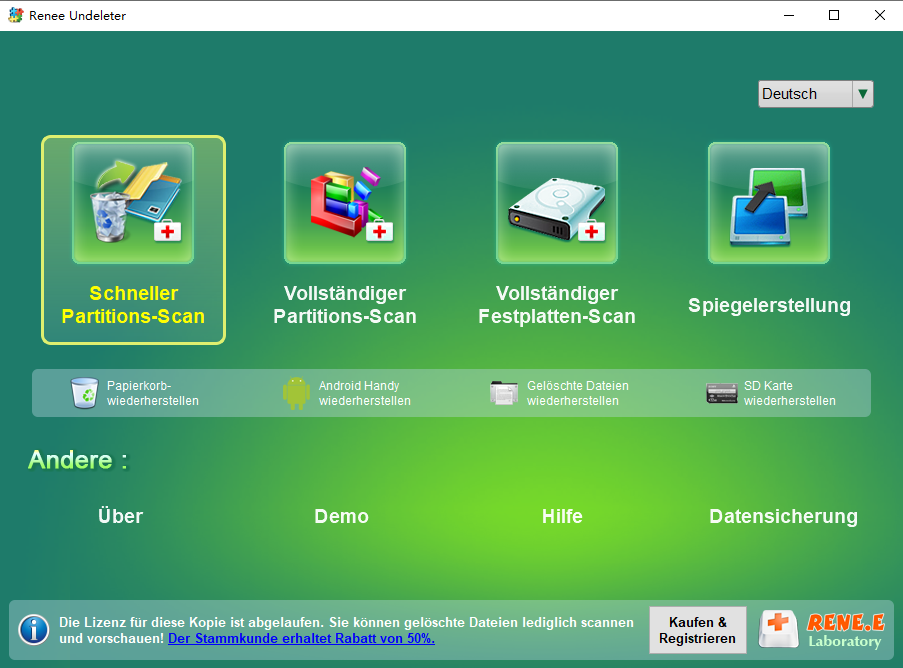Select Schneller Partitions-Scan label

click(x=133, y=305)
